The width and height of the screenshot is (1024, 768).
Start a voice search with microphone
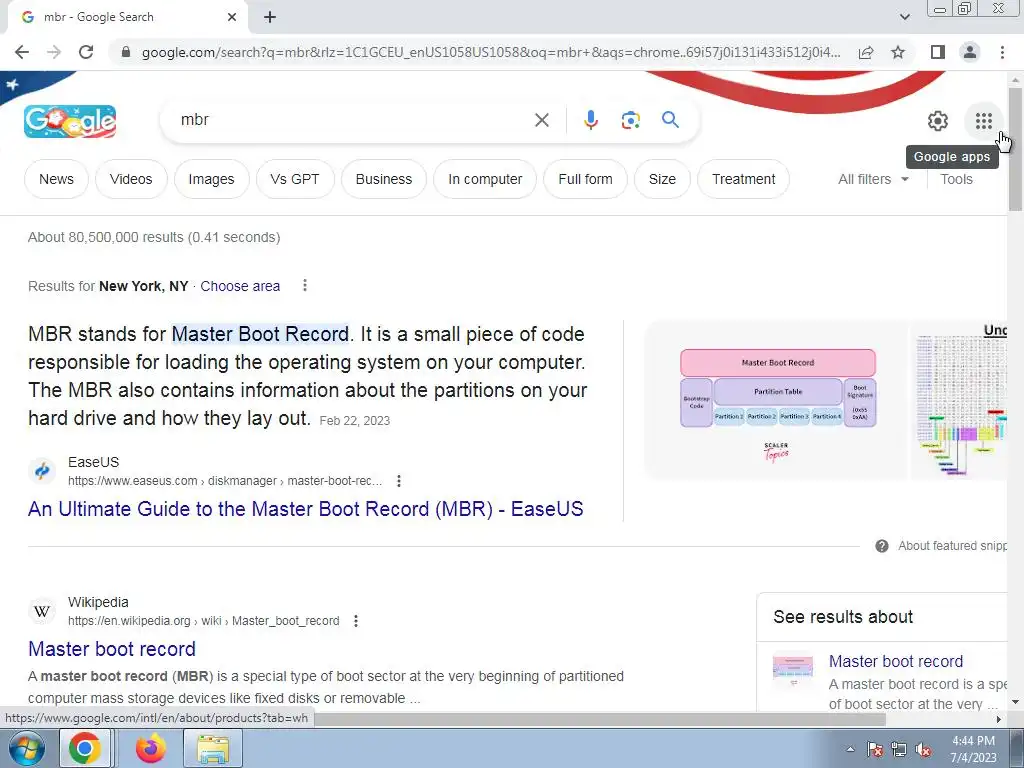[x=590, y=120]
